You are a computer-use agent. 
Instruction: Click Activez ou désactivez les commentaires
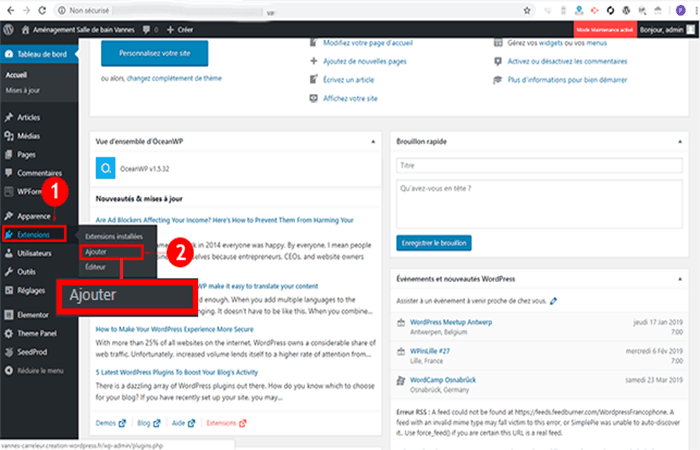567,61
